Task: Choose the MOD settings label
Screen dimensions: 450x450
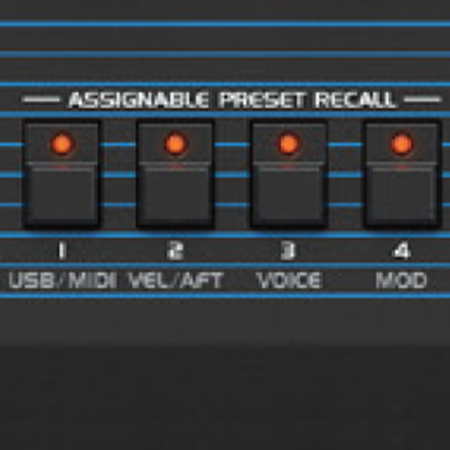Action: [401, 281]
